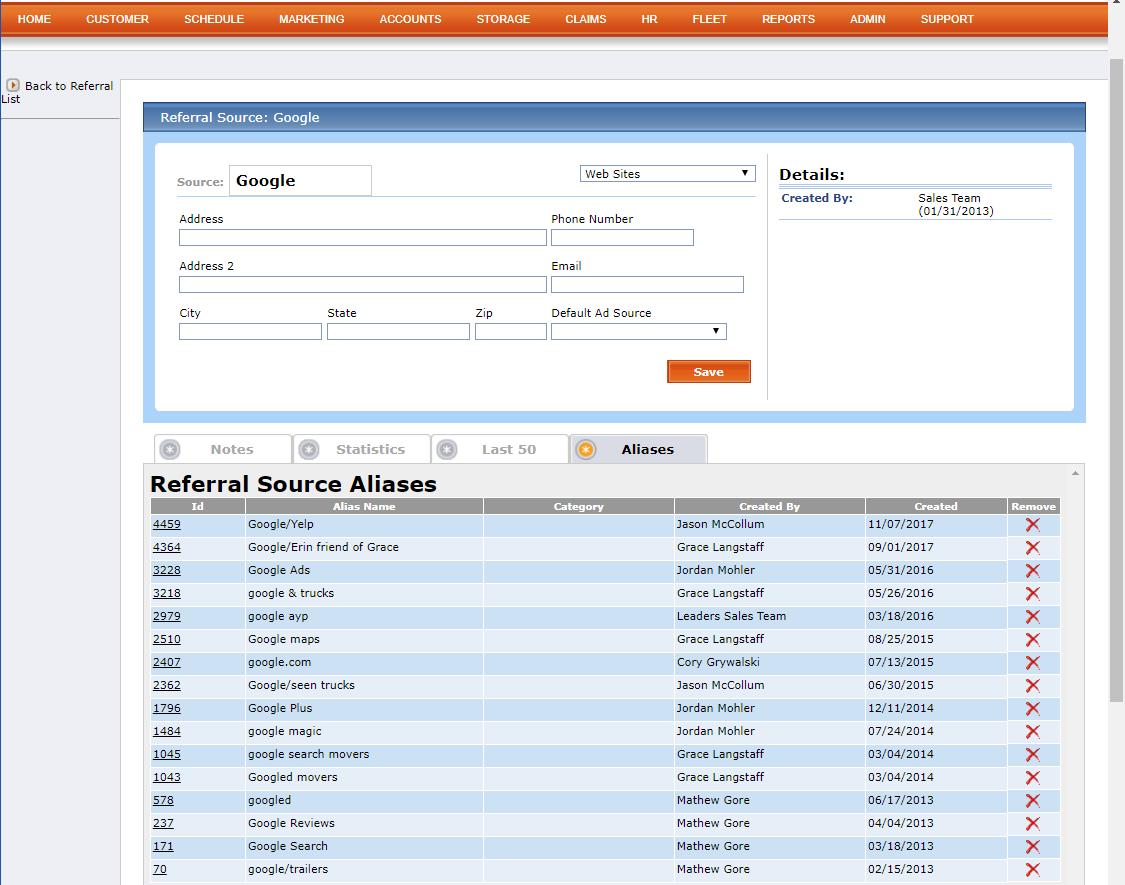
Task: Open the SCHEDULE menu
Action: click(x=214, y=19)
